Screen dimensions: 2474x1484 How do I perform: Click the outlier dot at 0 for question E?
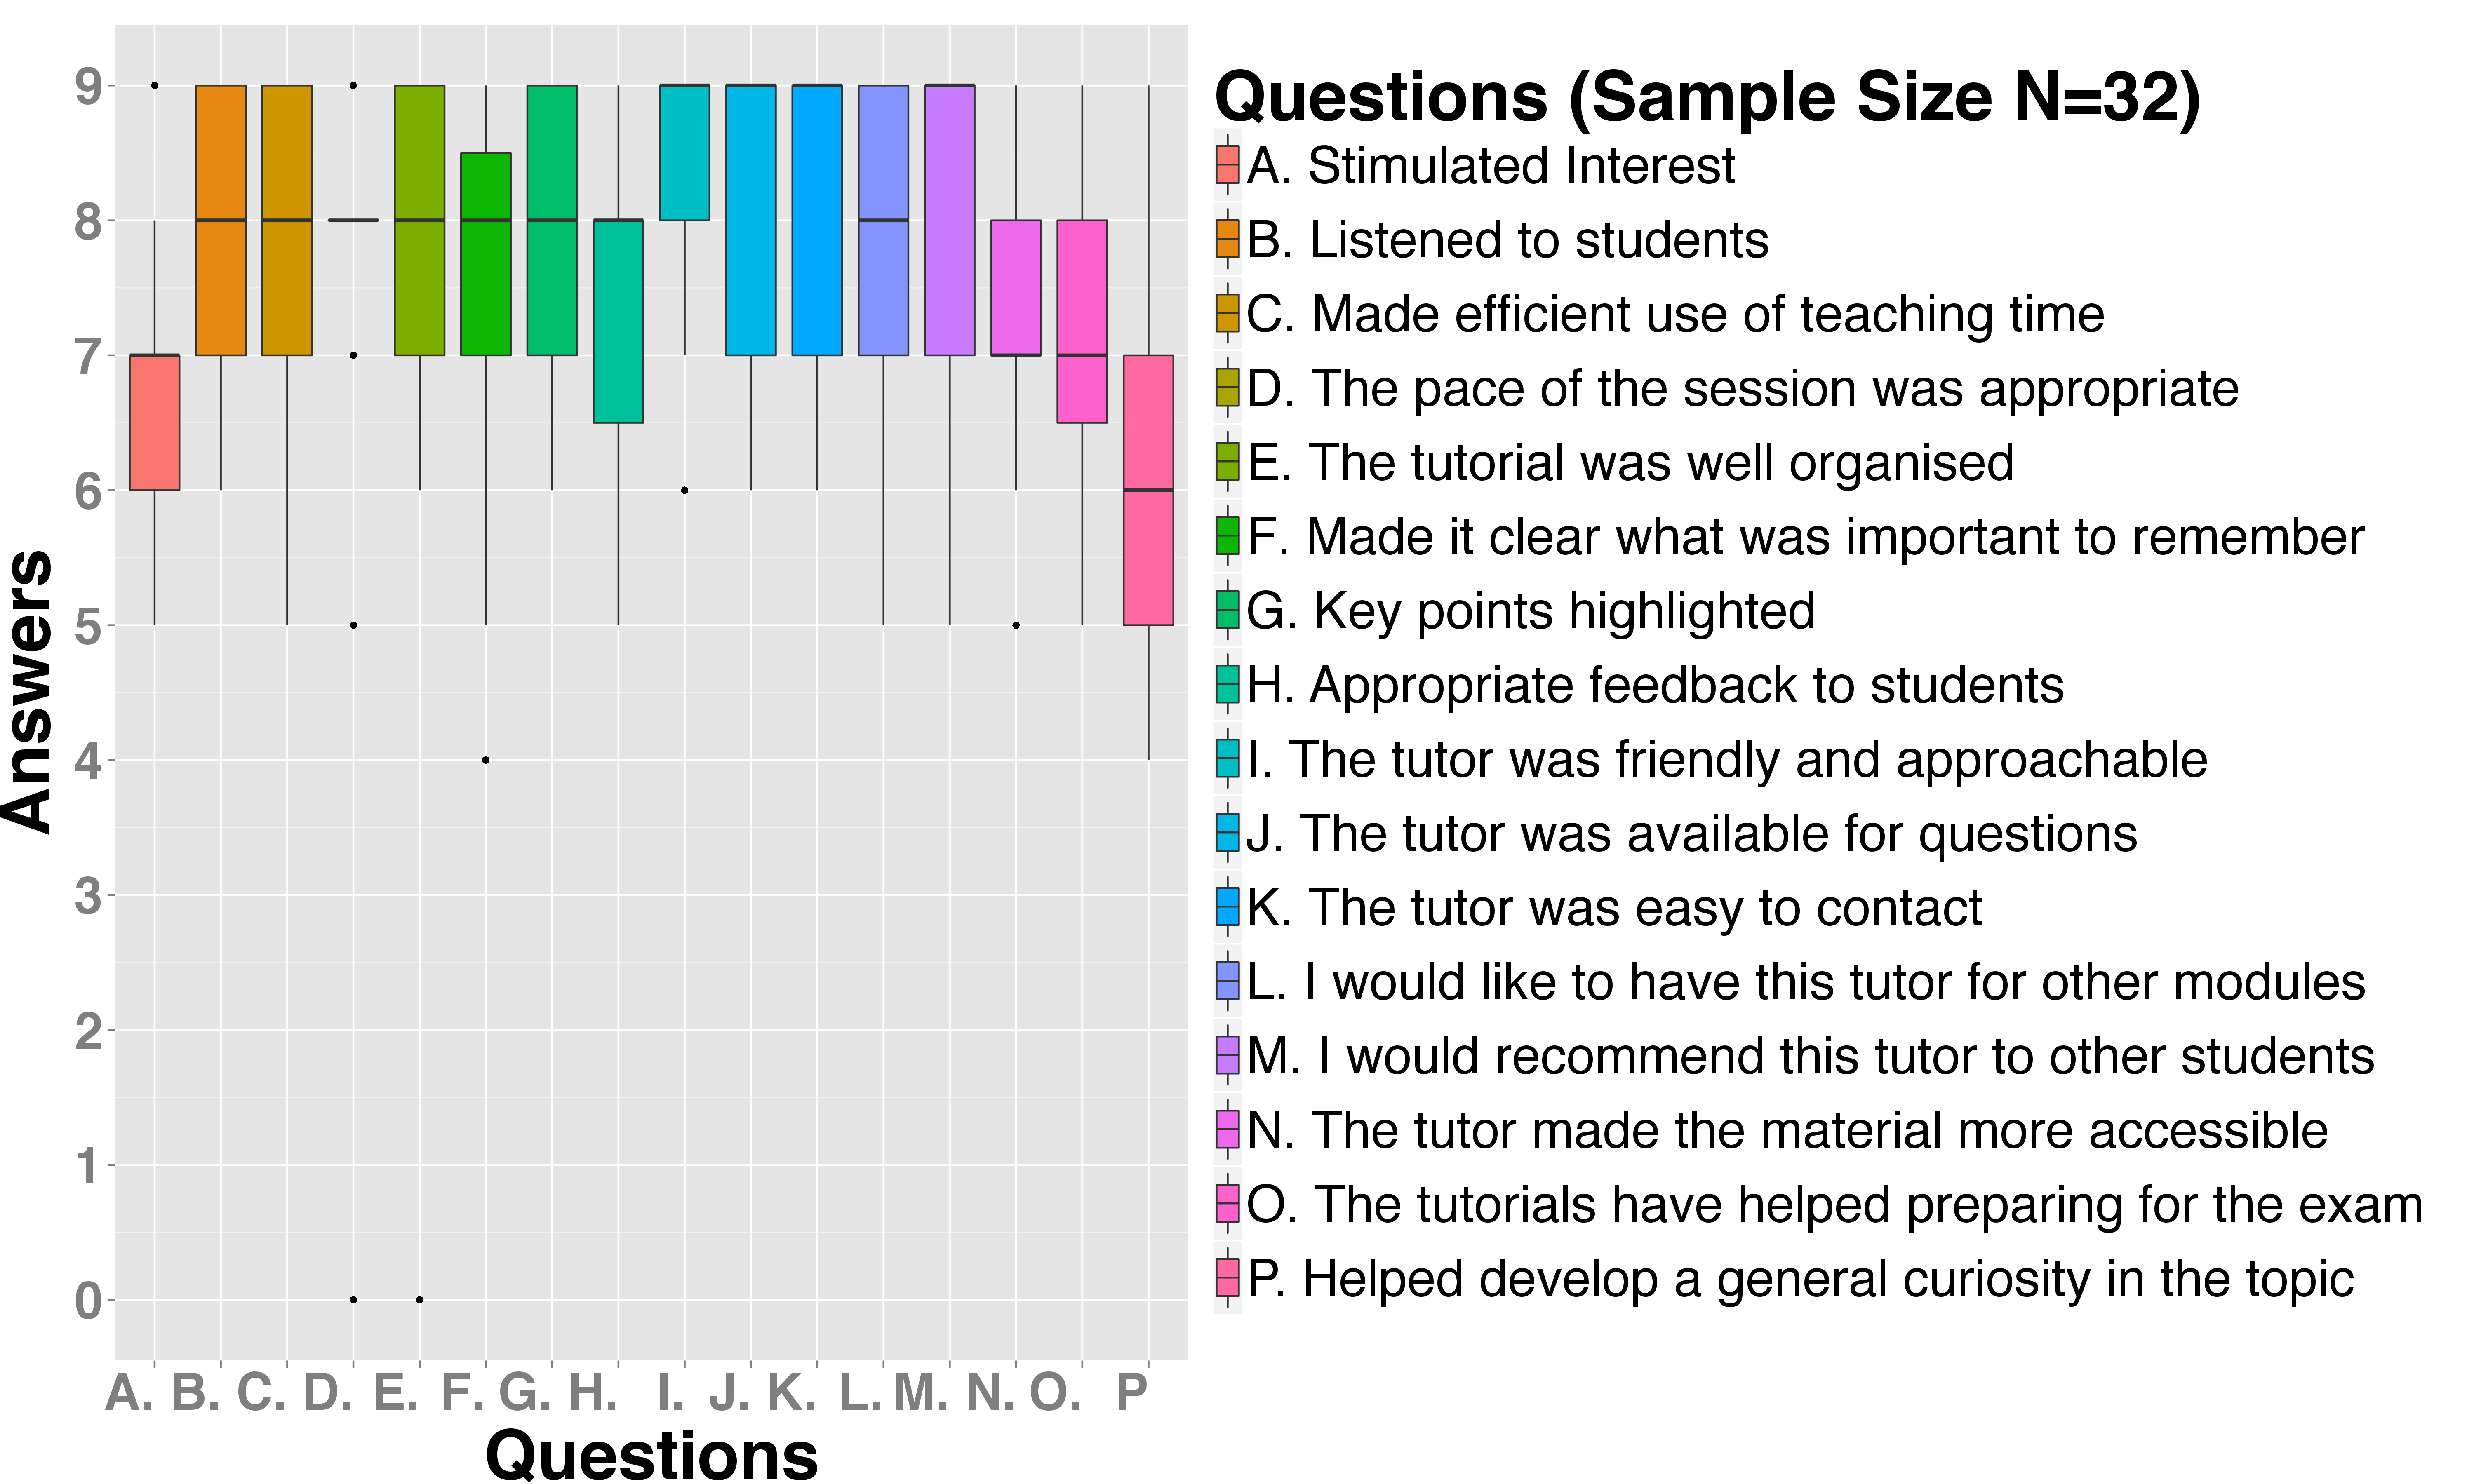click(x=420, y=1300)
